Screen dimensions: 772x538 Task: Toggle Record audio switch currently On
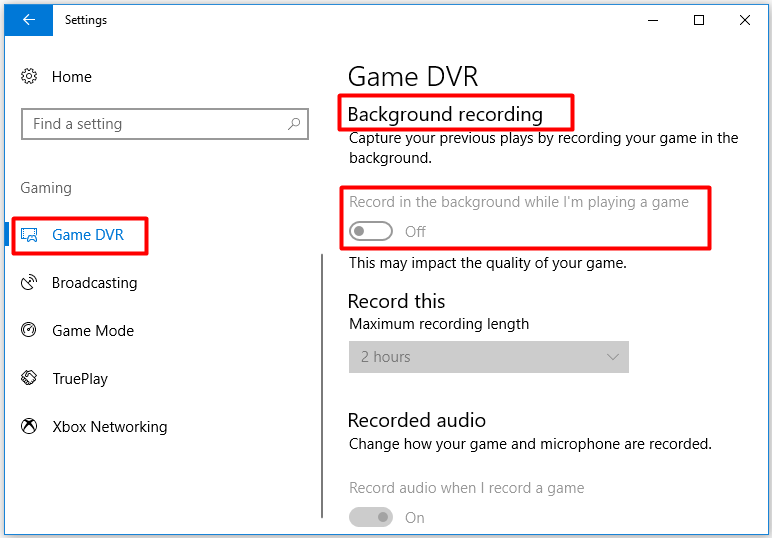[371, 517]
